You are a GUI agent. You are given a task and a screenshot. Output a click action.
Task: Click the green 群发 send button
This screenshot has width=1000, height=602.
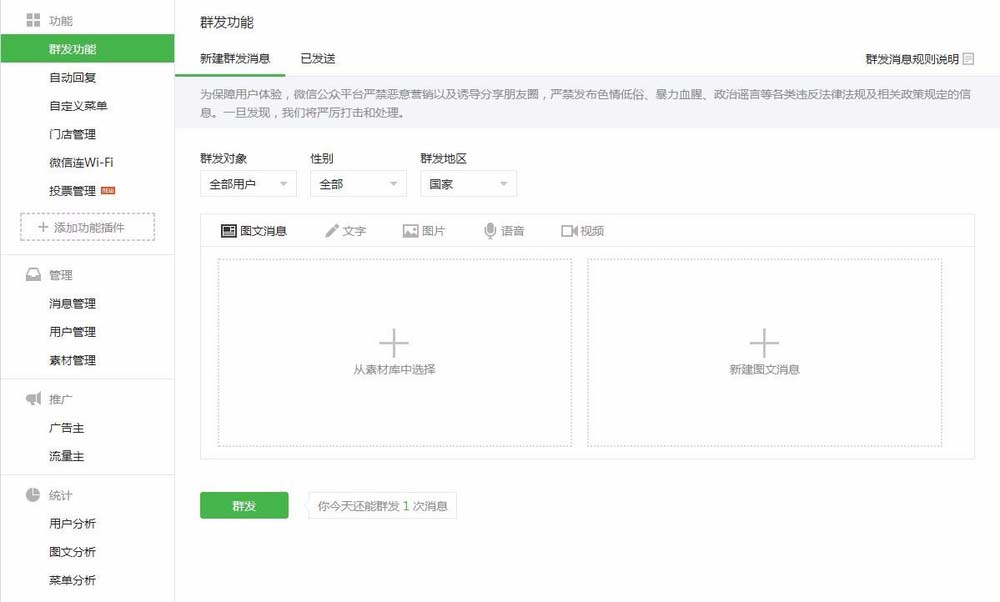244,506
